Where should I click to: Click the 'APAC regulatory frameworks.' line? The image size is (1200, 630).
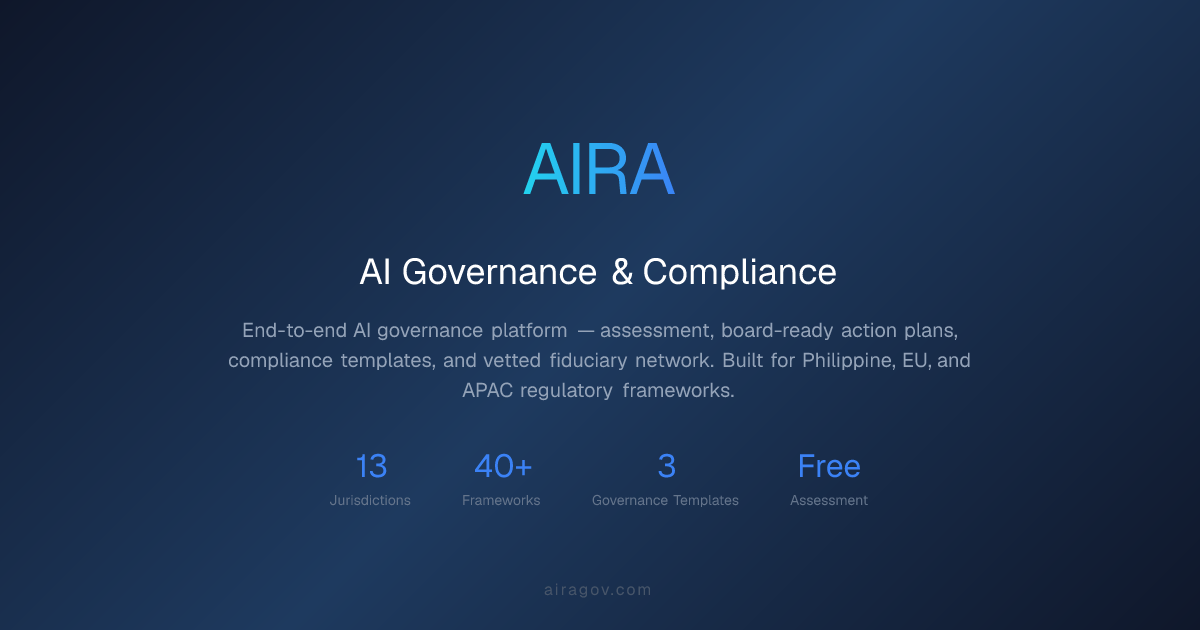(x=598, y=390)
